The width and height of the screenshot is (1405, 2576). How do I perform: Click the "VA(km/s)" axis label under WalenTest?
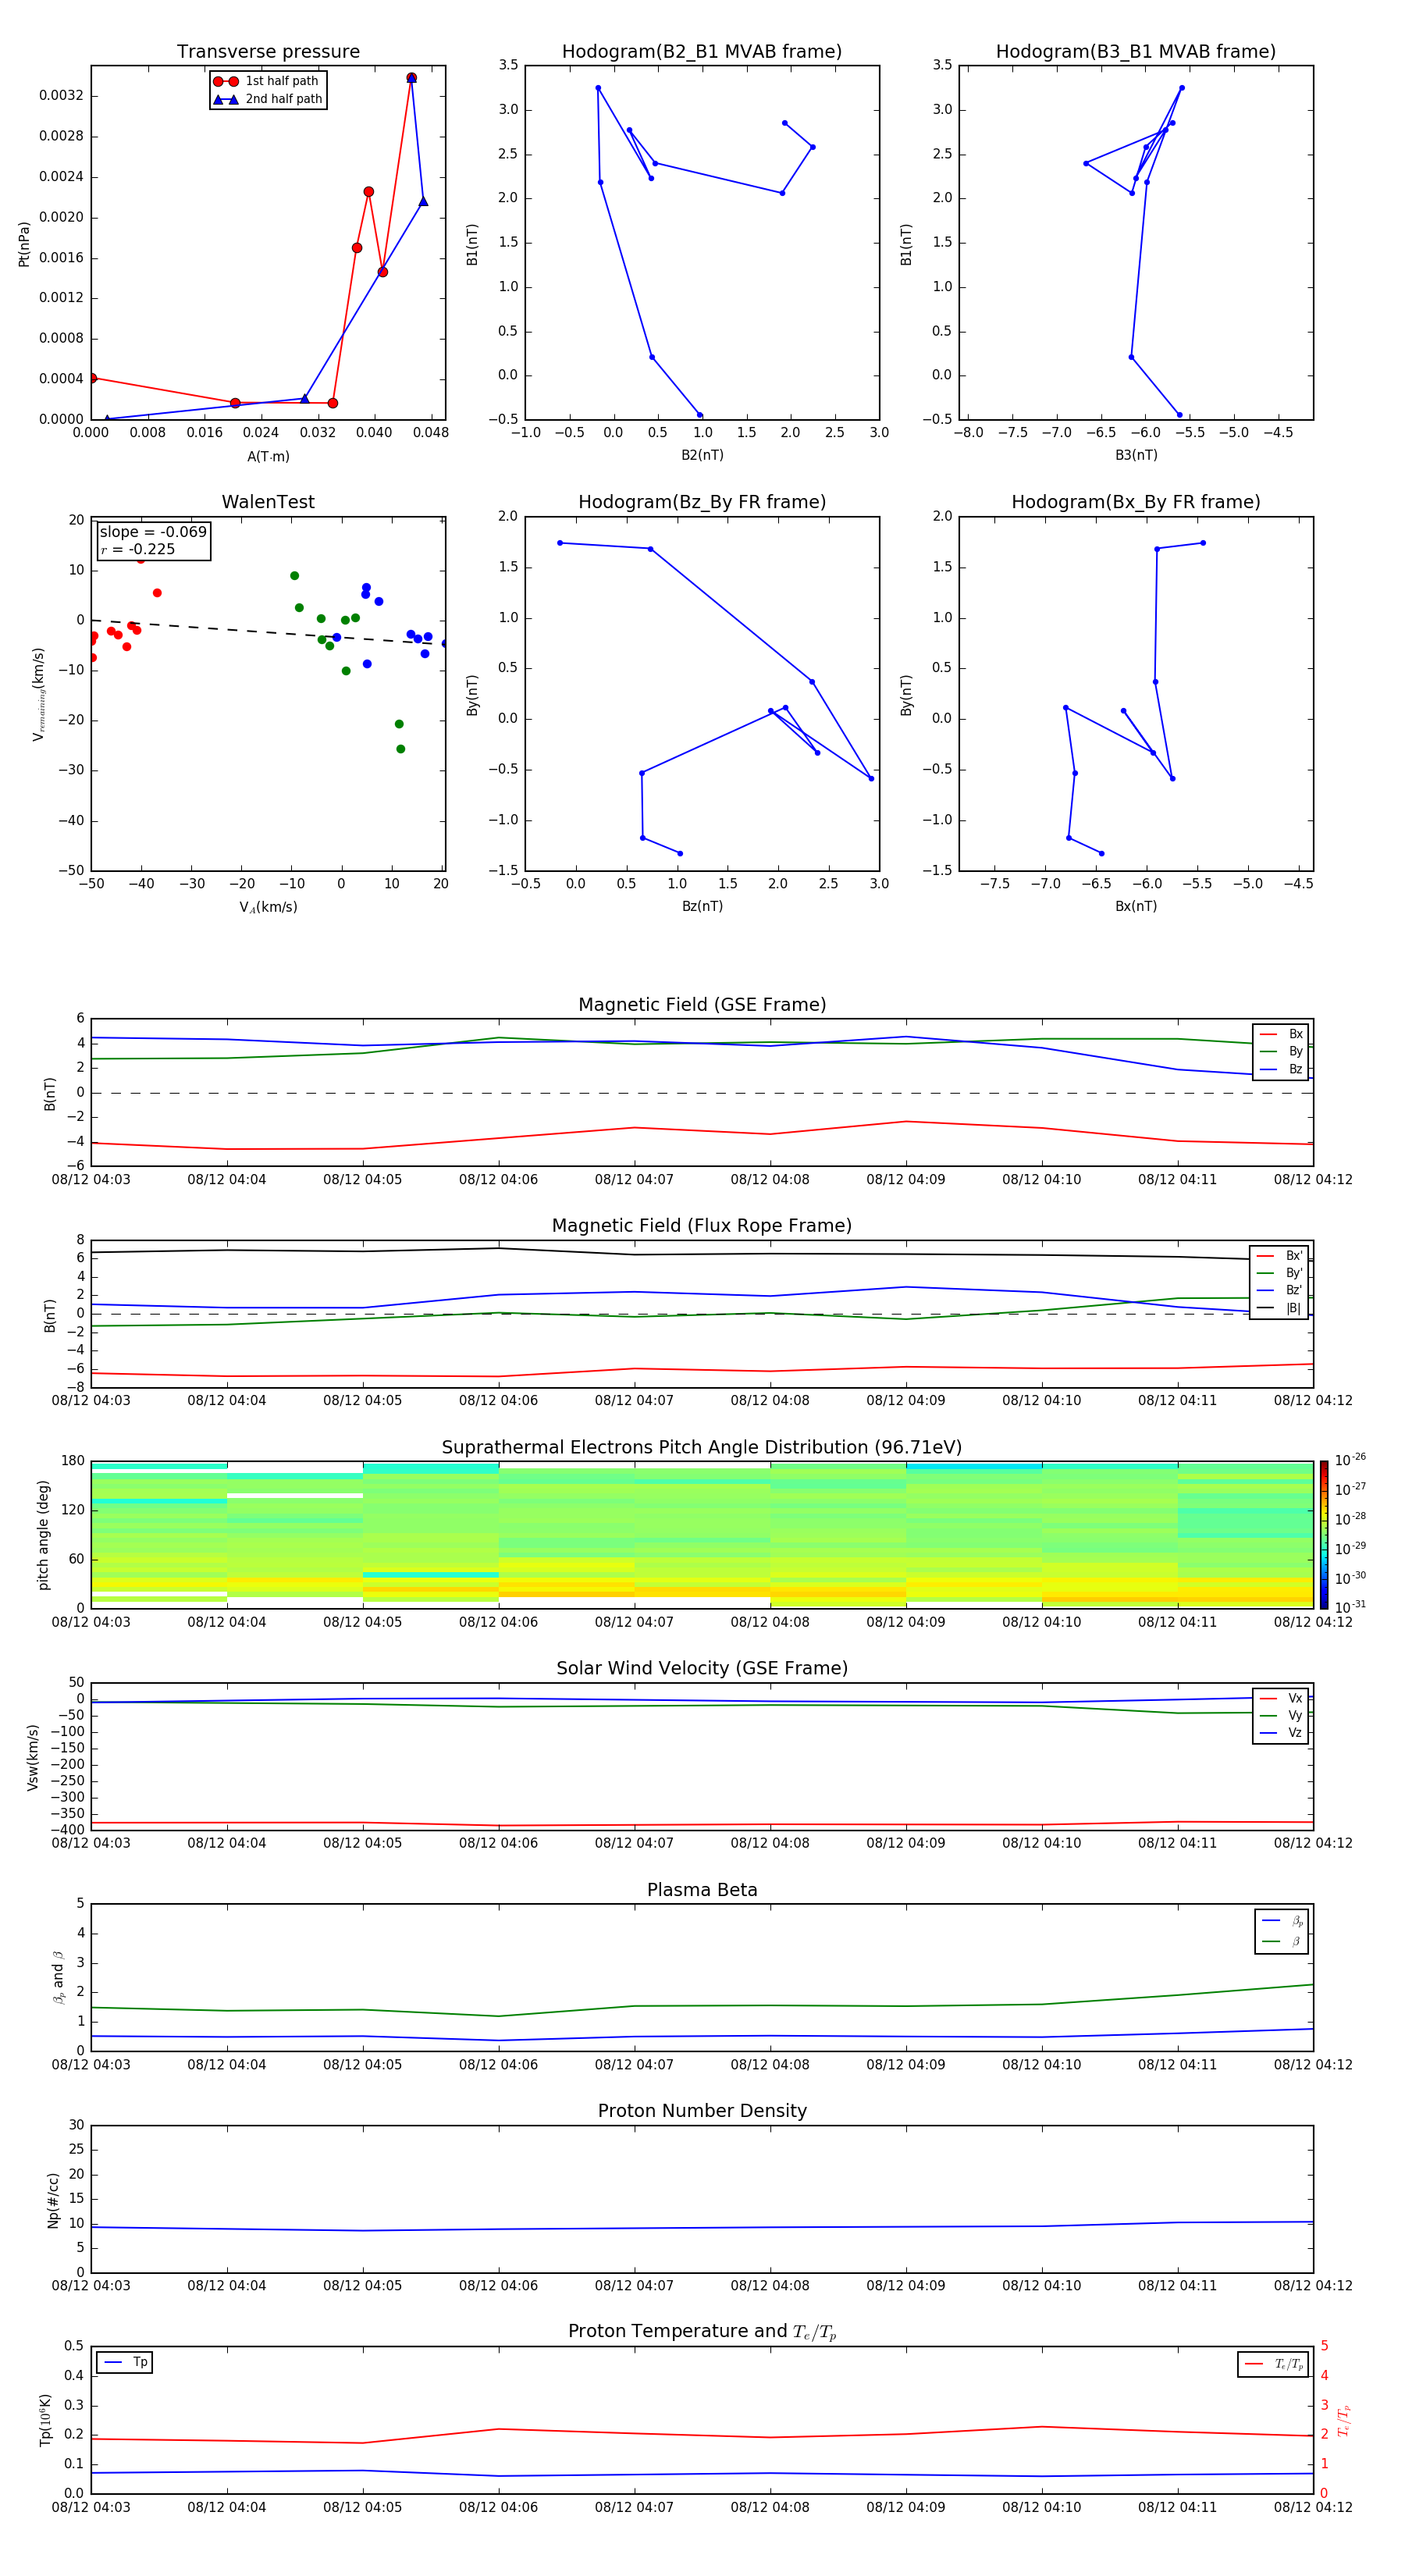coord(268,907)
